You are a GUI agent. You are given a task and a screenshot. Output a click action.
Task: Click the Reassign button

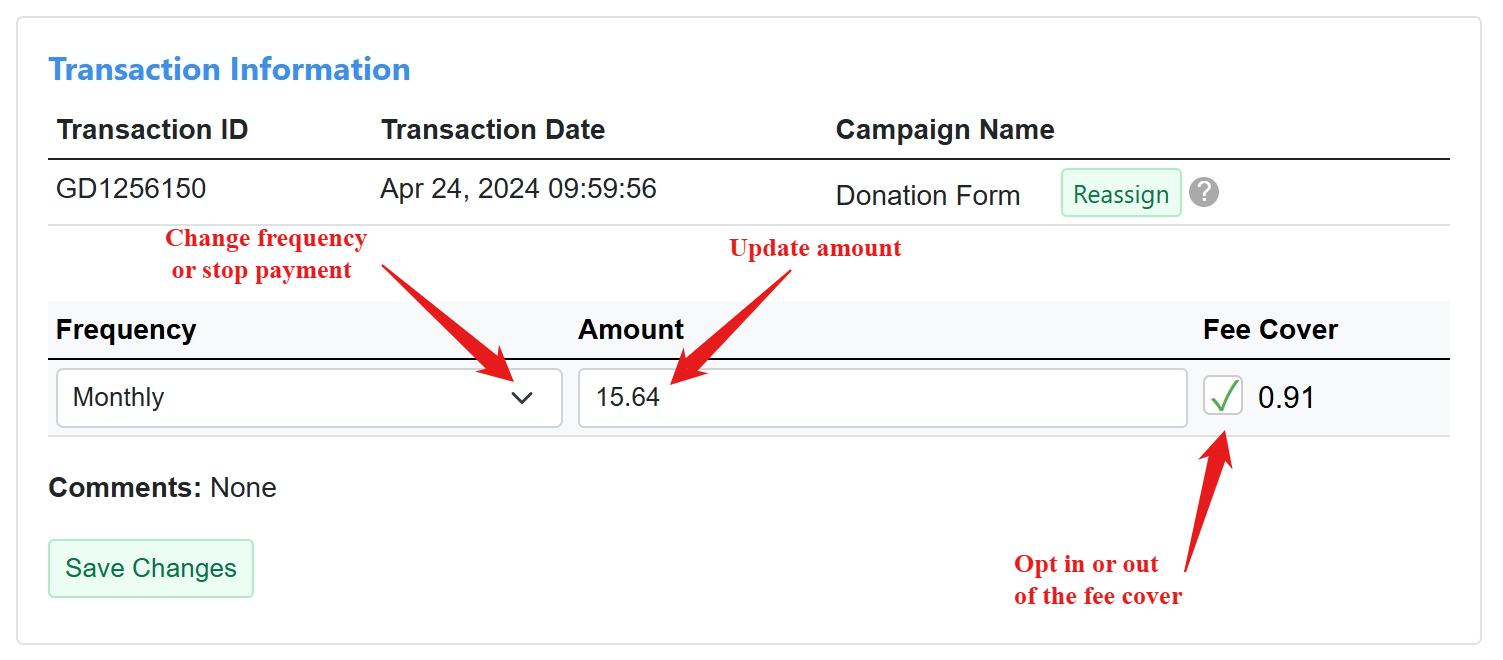click(1121, 193)
